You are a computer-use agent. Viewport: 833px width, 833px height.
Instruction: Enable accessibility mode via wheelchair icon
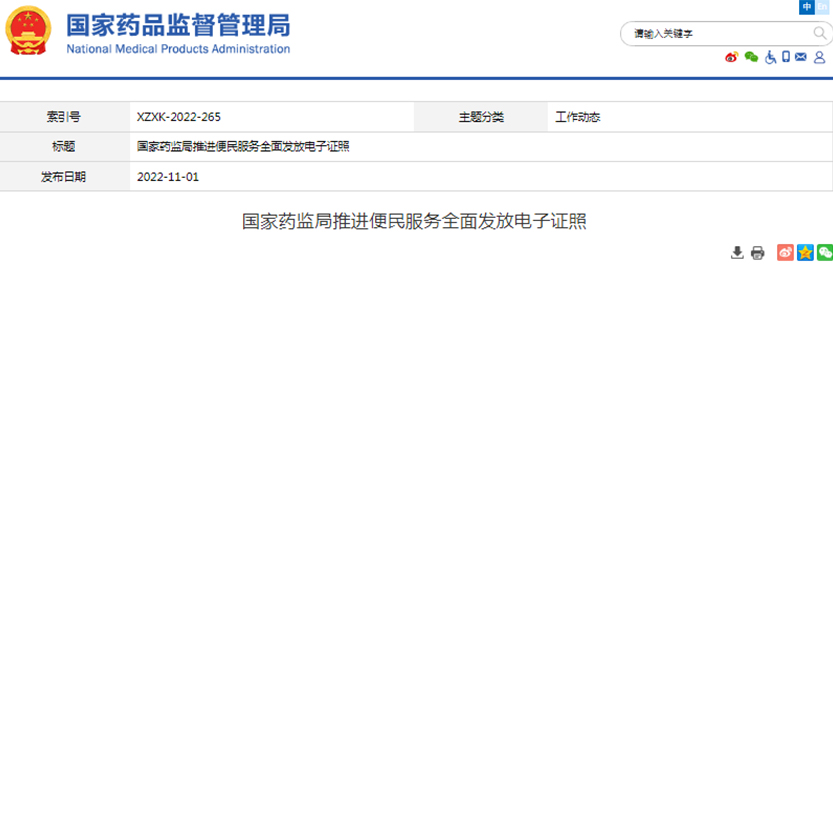tap(770, 58)
